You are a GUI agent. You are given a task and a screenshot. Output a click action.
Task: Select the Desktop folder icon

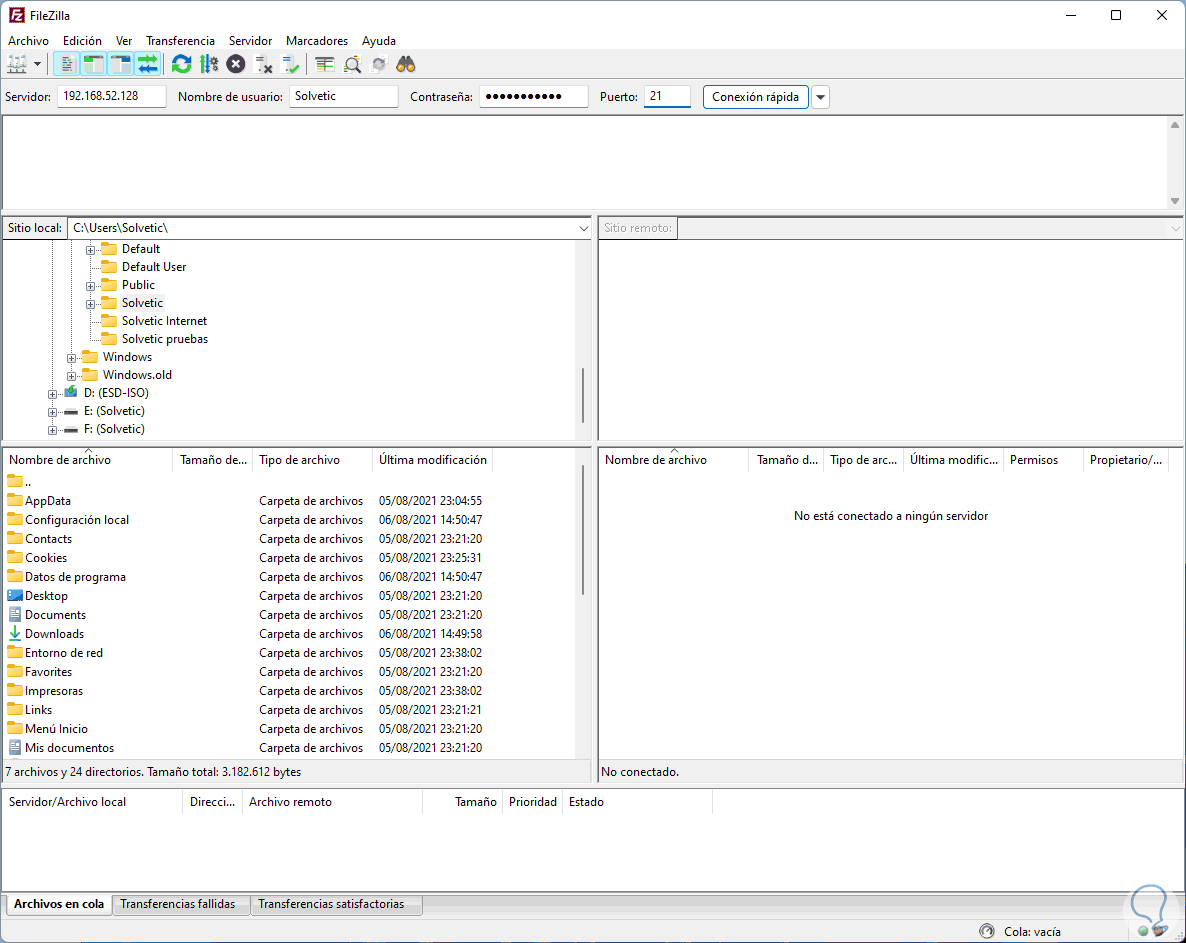(15, 595)
